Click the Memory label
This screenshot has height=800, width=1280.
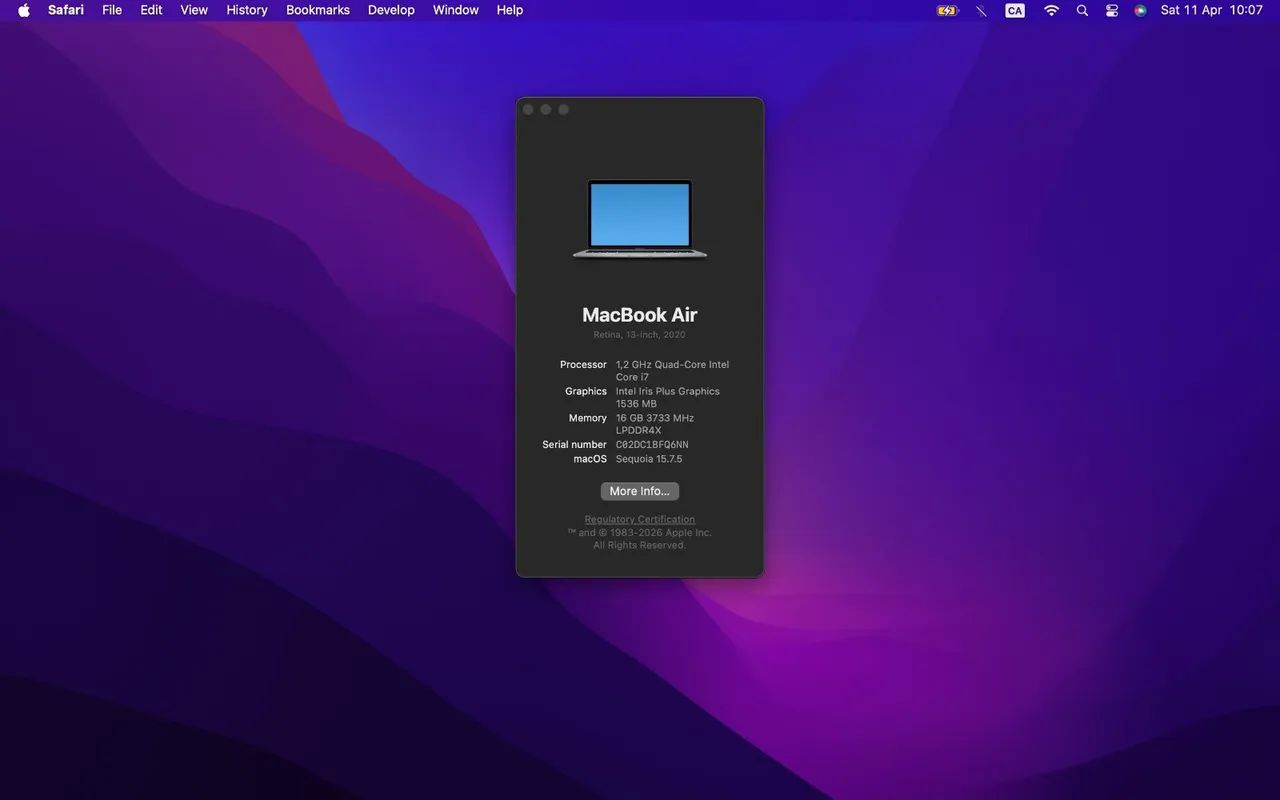[588, 418]
